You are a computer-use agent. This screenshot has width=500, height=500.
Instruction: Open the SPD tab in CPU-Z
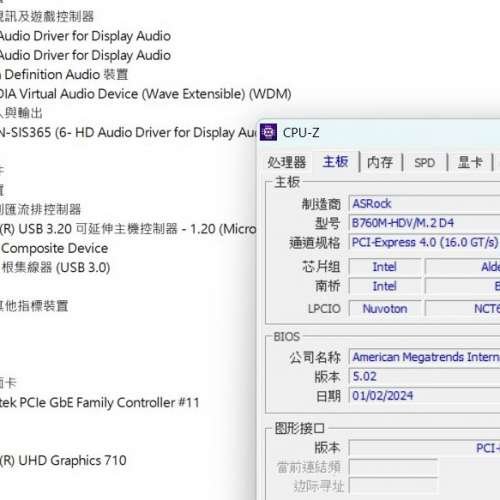click(424, 163)
